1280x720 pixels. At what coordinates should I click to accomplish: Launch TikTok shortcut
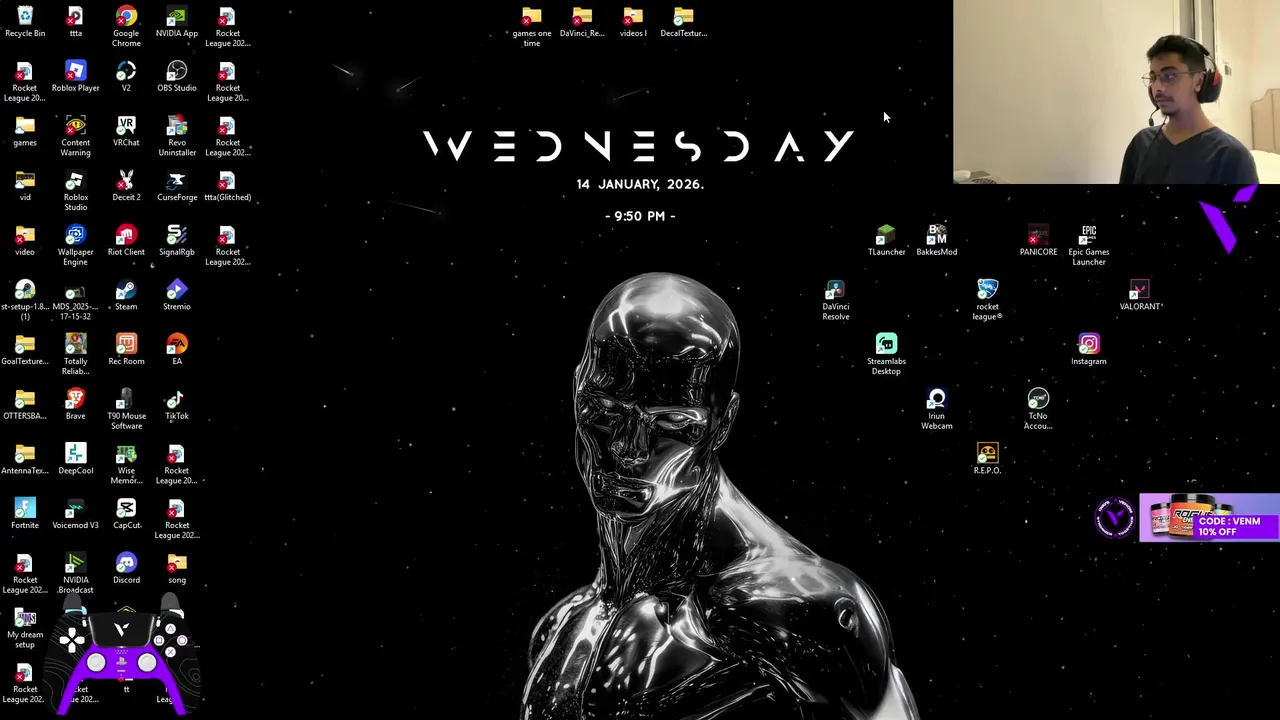click(x=177, y=405)
